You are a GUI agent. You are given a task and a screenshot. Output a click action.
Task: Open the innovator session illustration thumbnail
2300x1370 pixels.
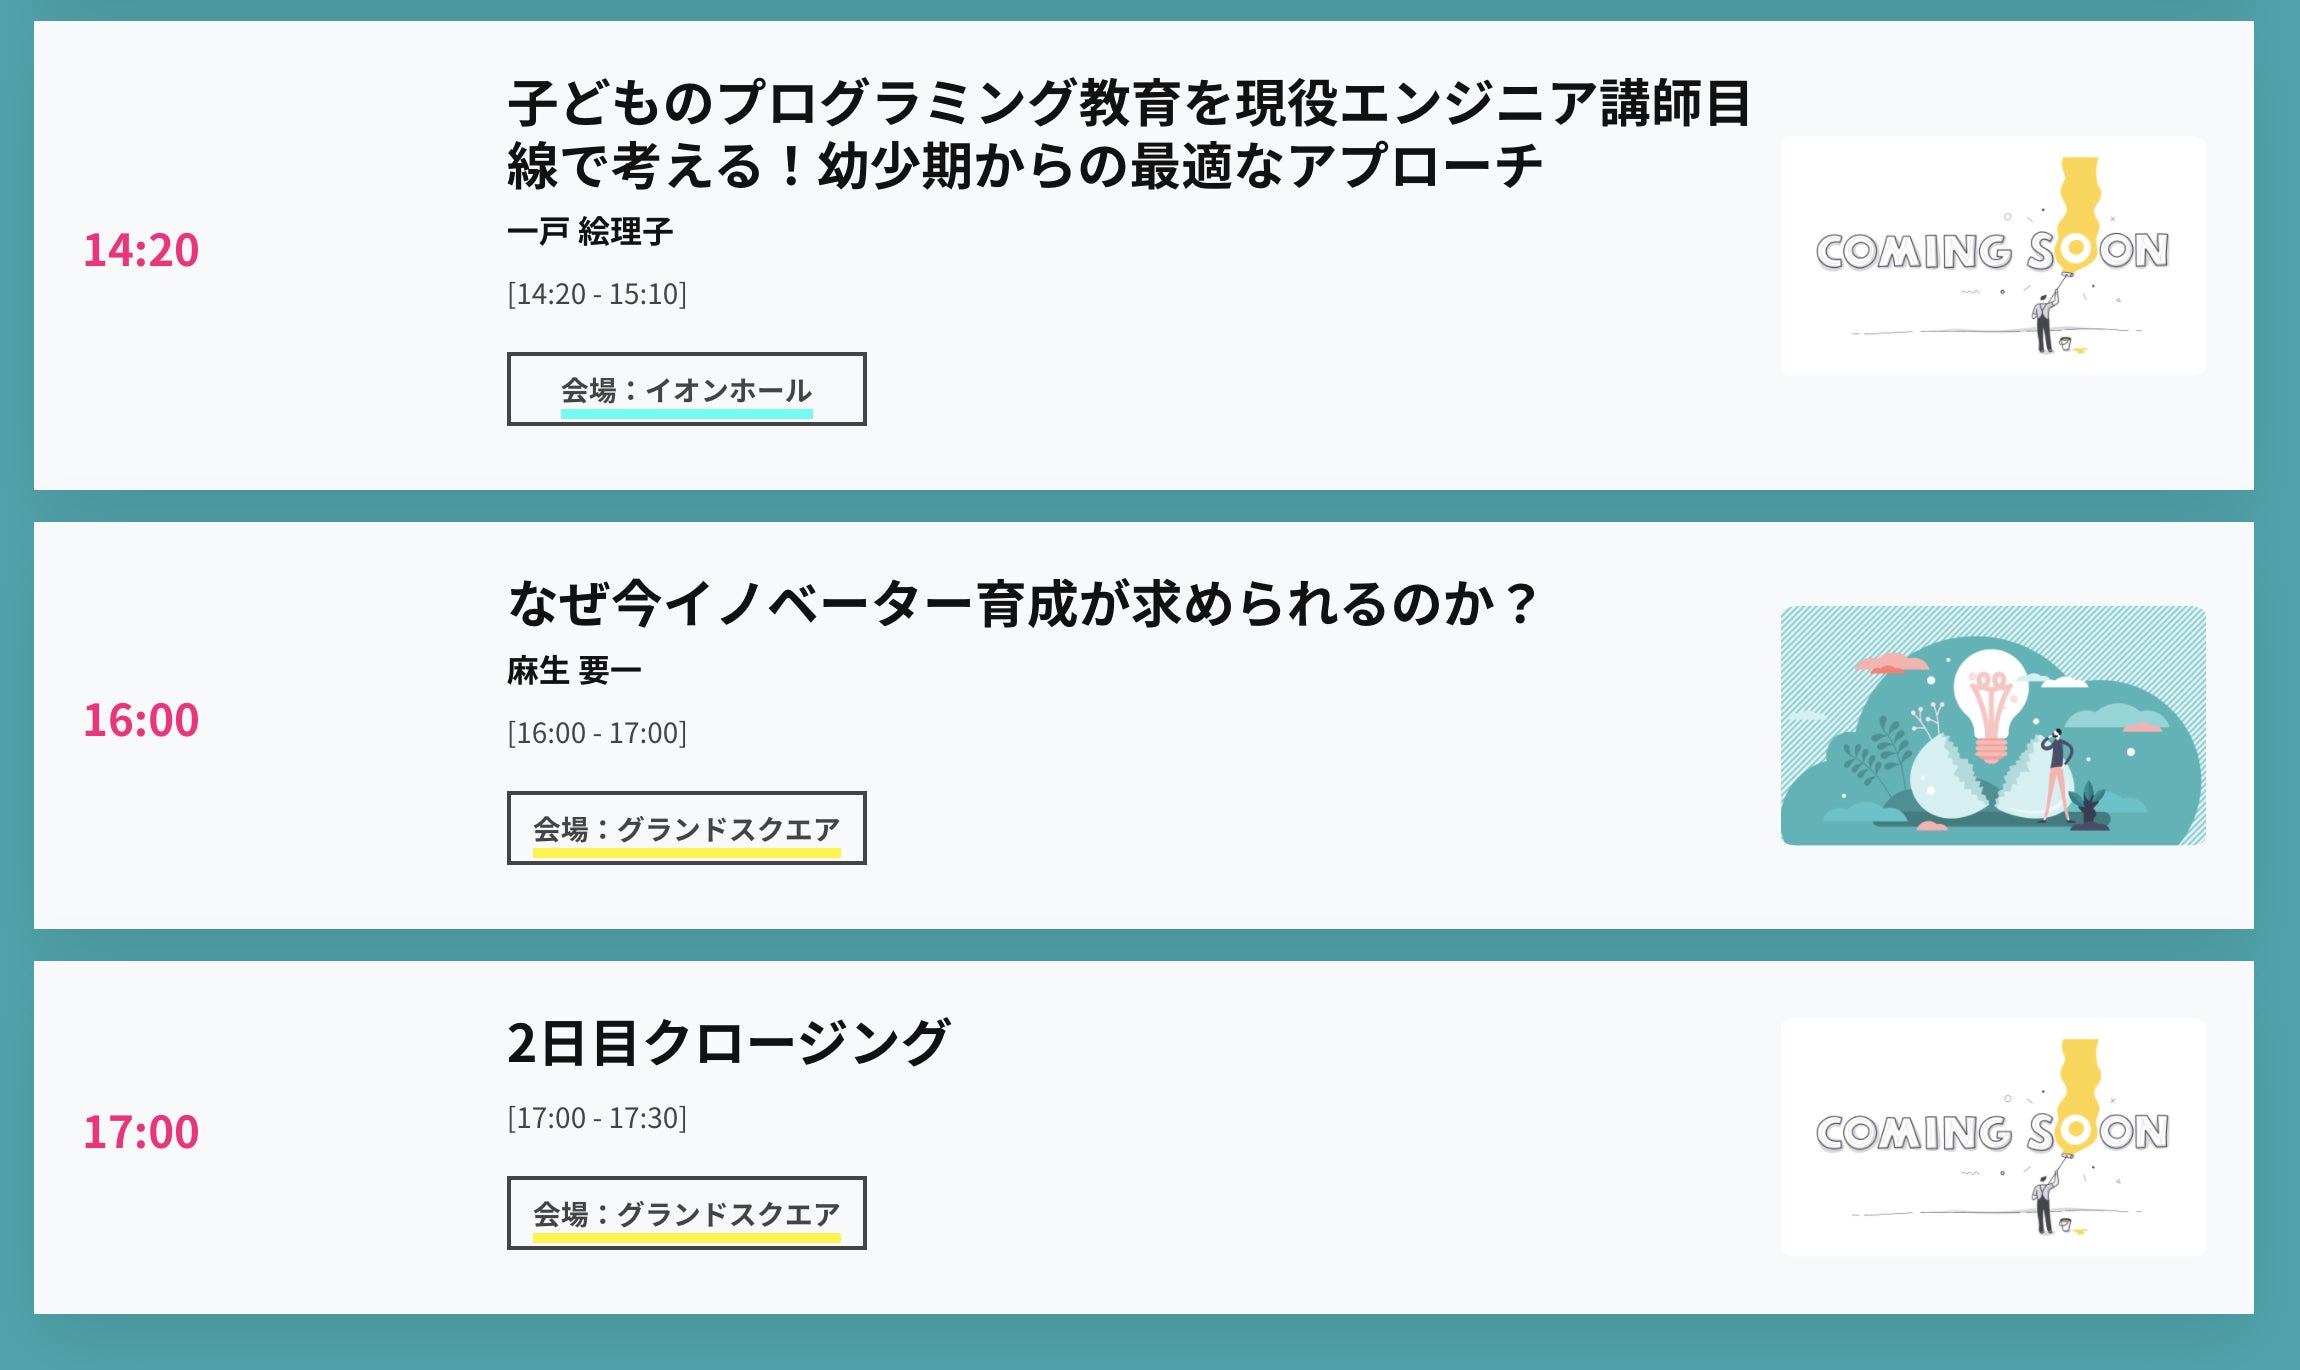[1992, 725]
